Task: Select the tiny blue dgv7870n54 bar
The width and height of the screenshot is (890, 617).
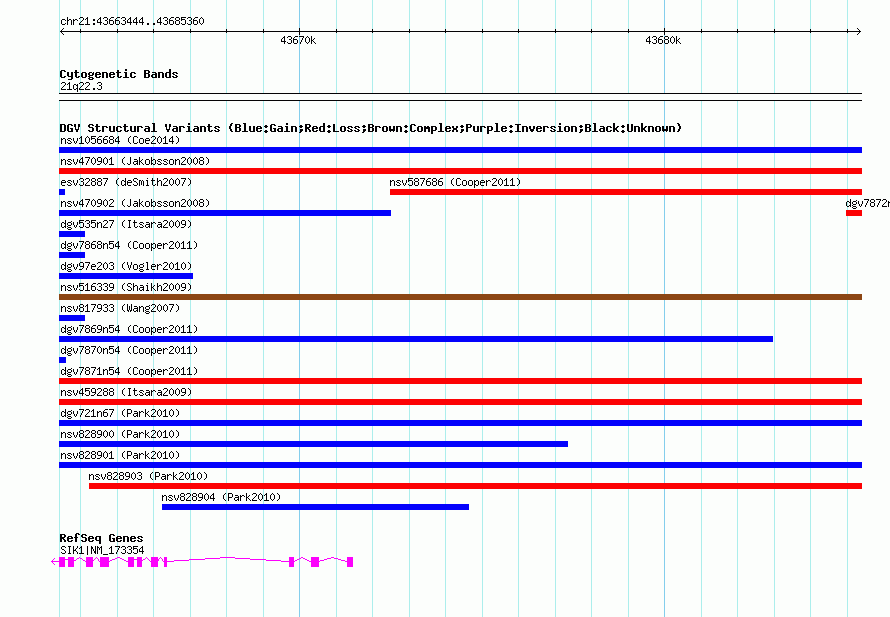Action: (x=62, y=360)
